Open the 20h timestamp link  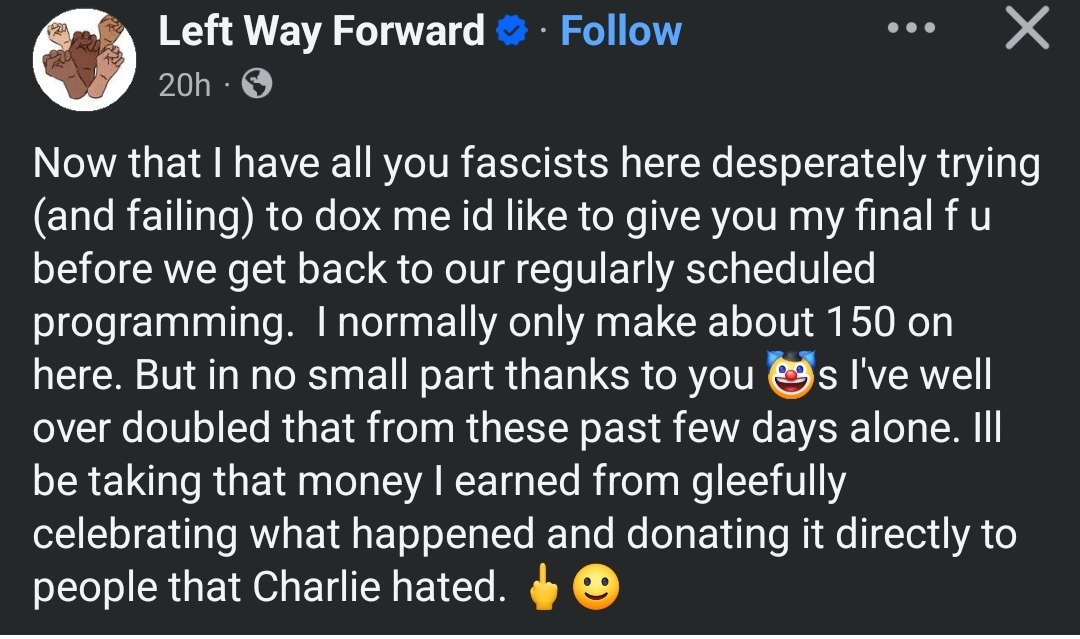coord(184,85)
